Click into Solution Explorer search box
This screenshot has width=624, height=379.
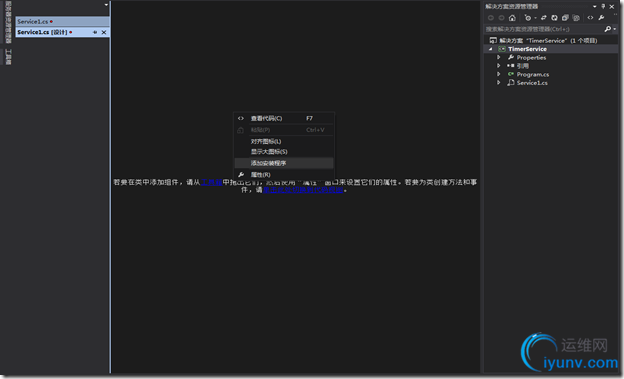point(543,29)
